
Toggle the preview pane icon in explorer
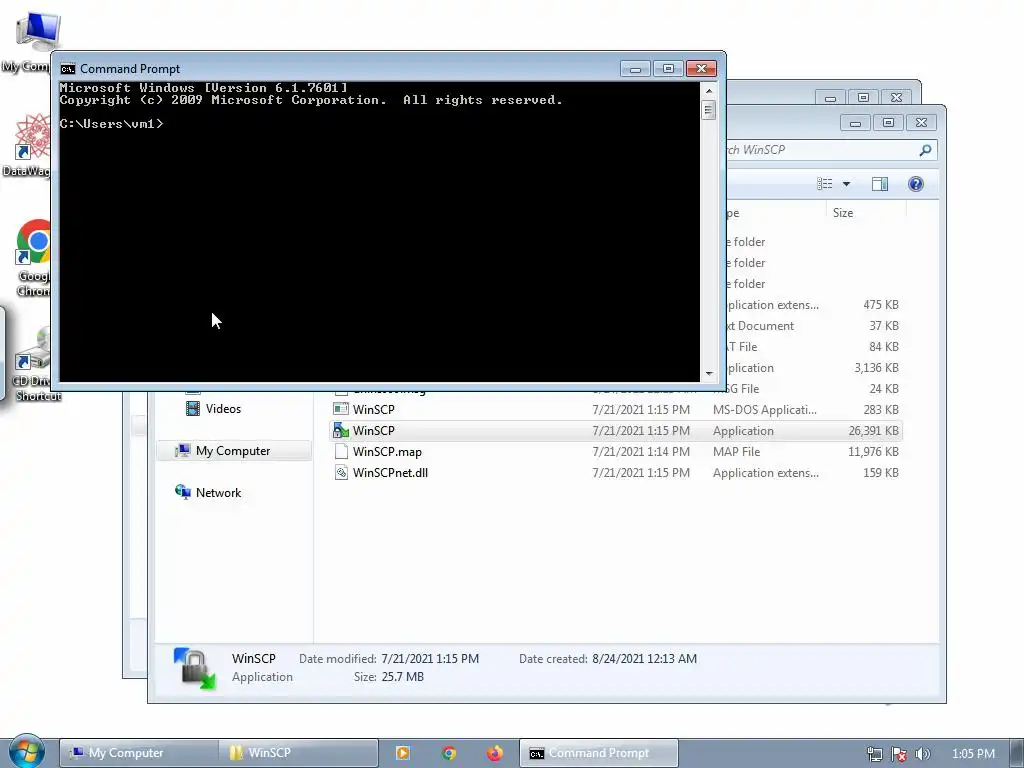(880, 184)
